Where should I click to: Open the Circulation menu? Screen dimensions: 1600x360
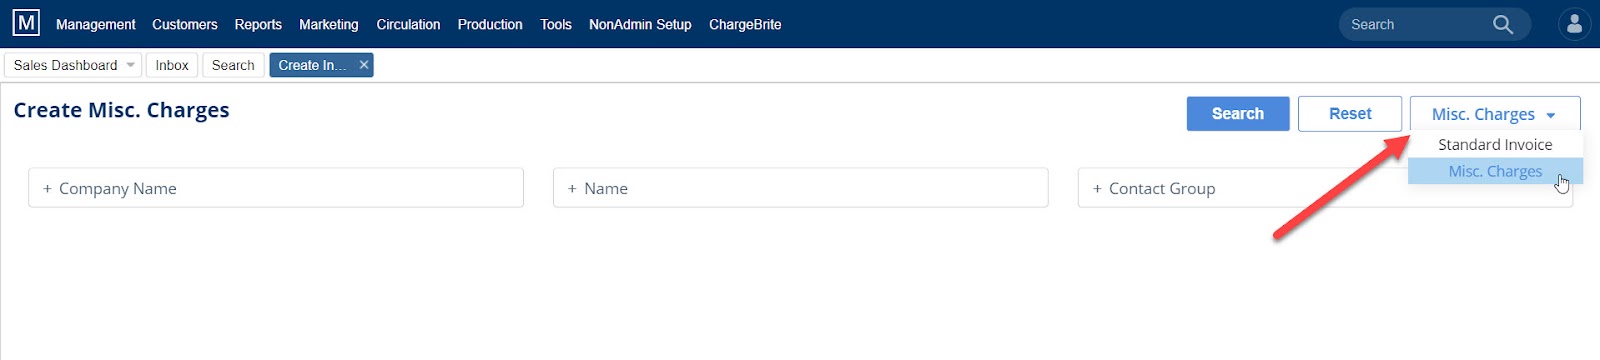408,24
